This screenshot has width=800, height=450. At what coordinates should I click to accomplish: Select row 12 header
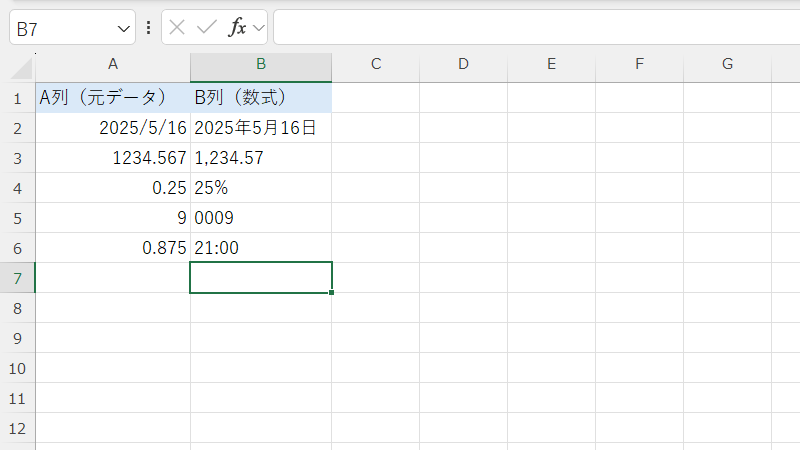(17, 428)
